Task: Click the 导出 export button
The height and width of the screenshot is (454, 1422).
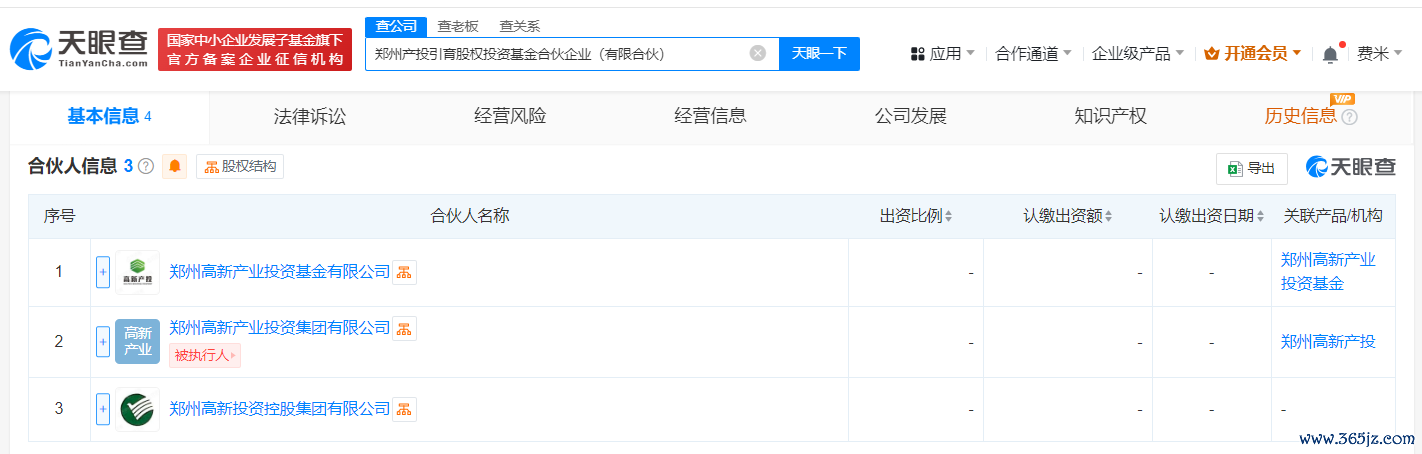Action: tap(1251, 169)
